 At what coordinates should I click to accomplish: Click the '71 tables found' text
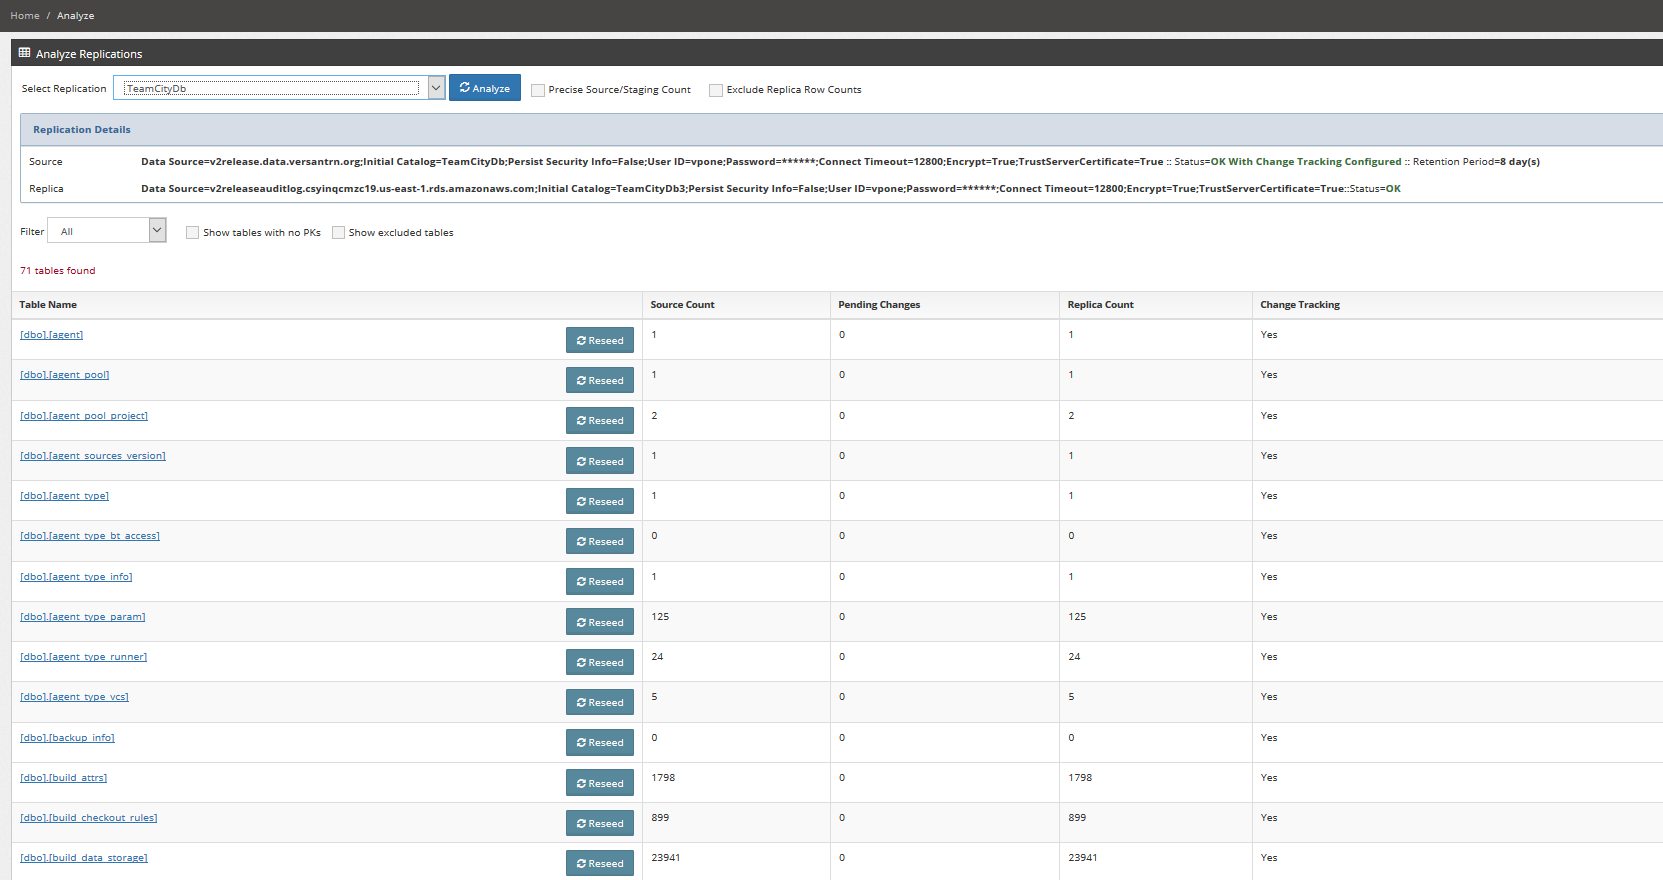point(58,271)
